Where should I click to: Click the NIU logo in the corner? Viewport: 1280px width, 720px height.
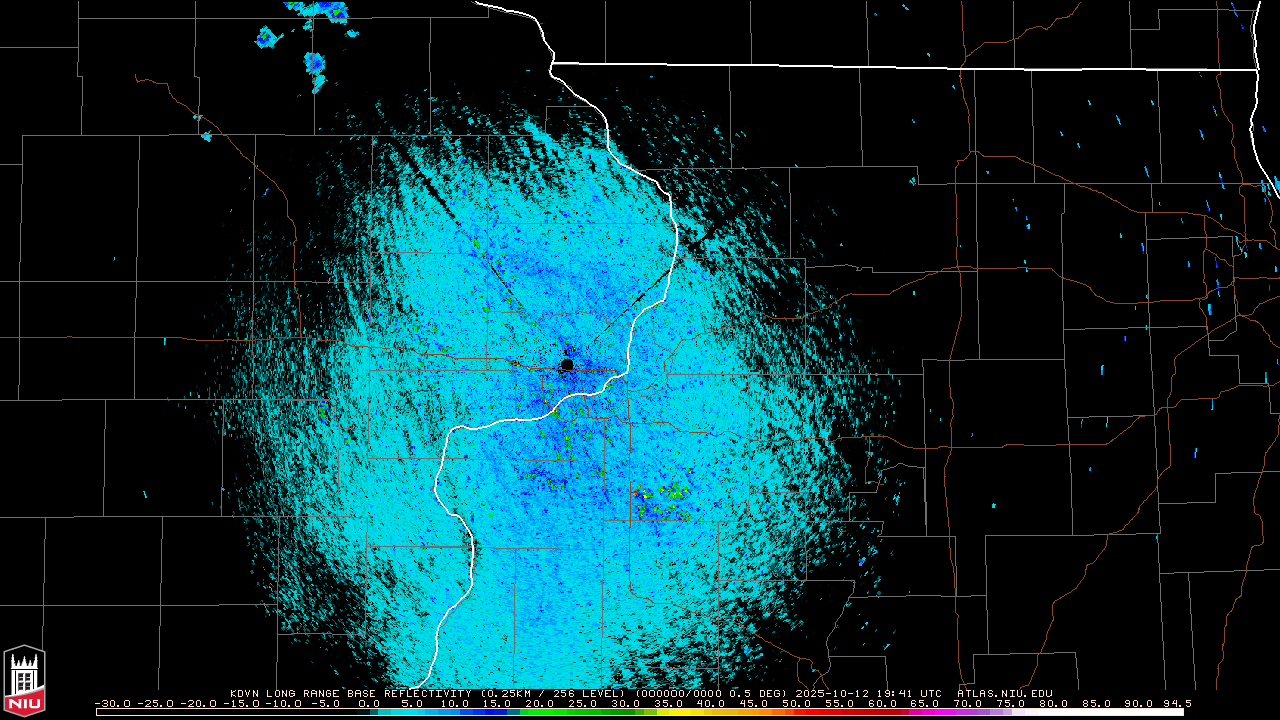24,680
